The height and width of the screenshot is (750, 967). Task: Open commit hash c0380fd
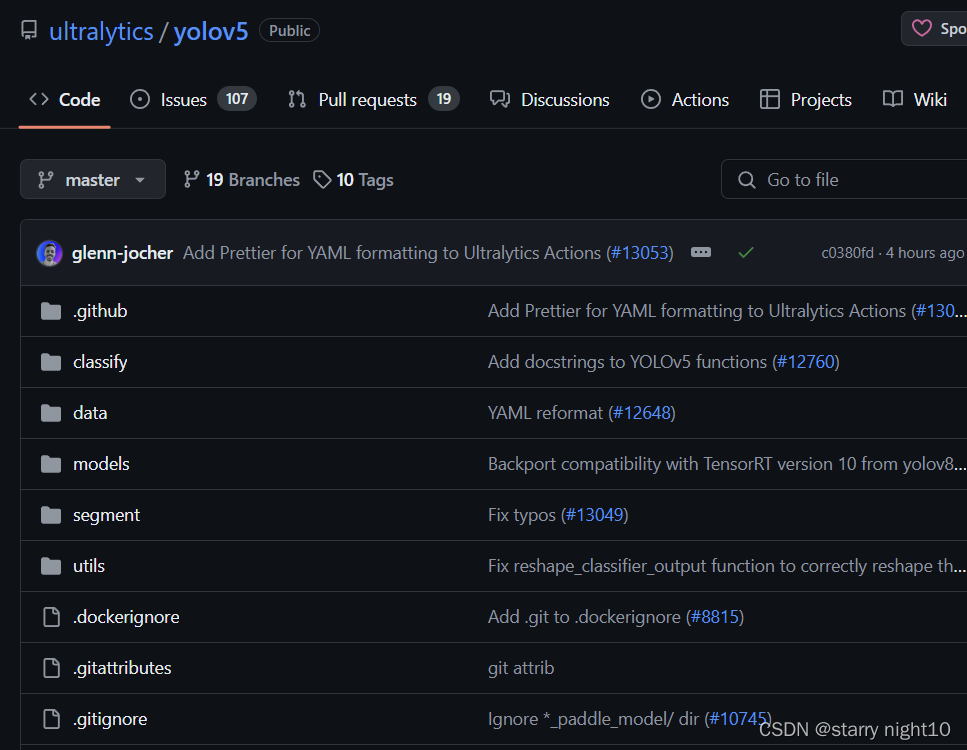pos(847,253)
